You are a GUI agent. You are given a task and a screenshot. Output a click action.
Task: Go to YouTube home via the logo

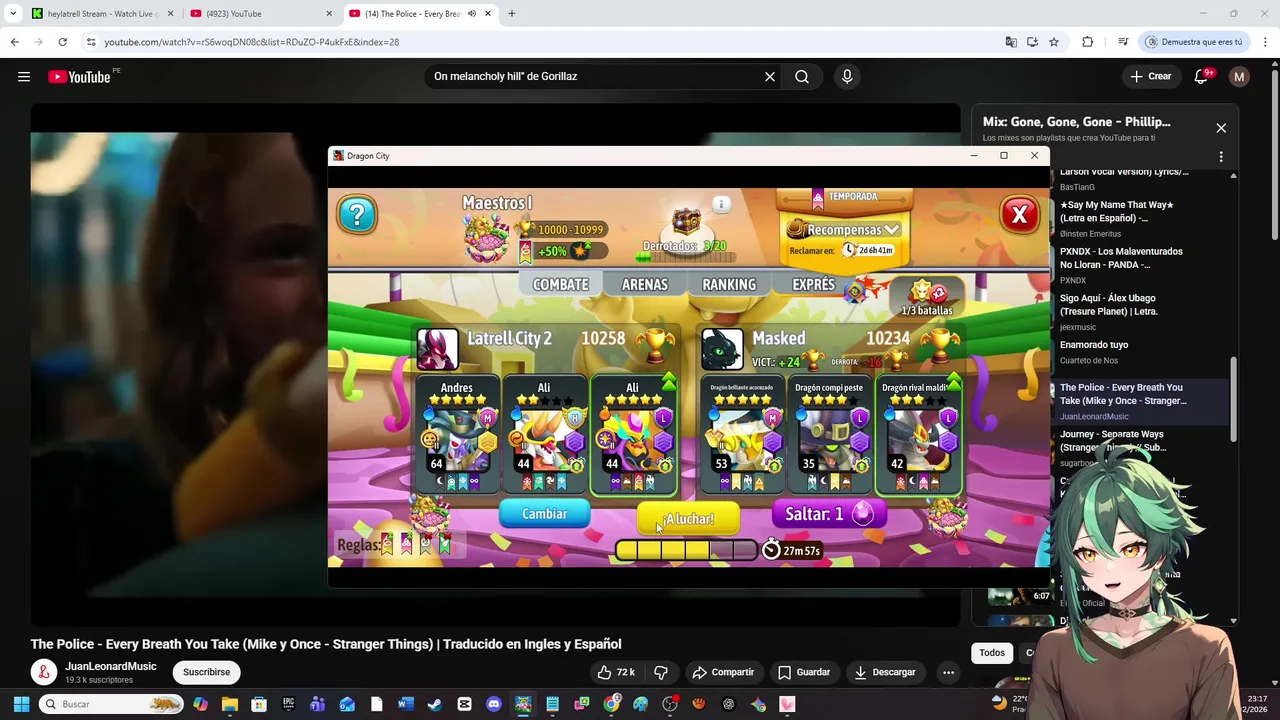coord(79,77)
